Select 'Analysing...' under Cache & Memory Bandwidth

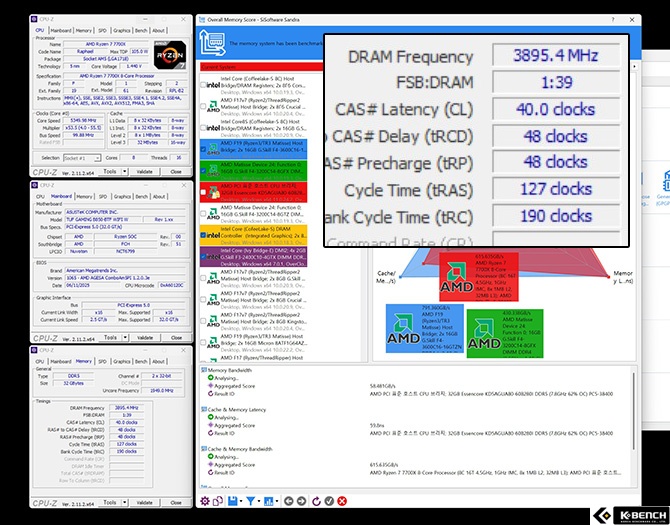tap(226, 457)
